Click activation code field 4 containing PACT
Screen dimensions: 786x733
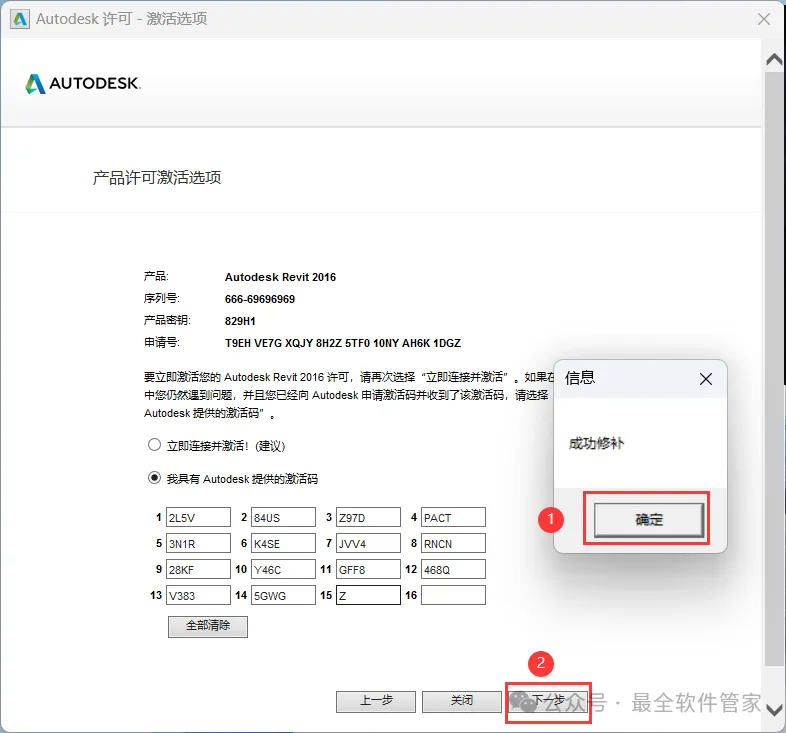[x=453, y=517]
